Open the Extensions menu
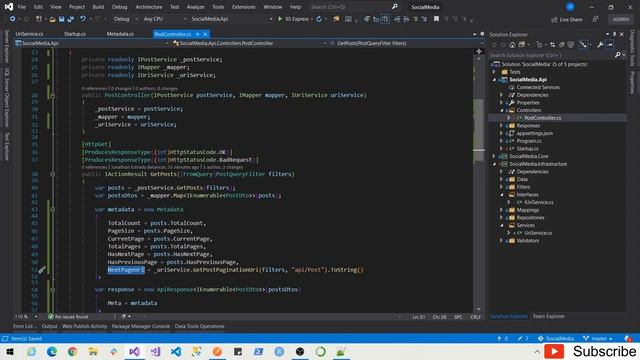 click(x=244, y=7)
